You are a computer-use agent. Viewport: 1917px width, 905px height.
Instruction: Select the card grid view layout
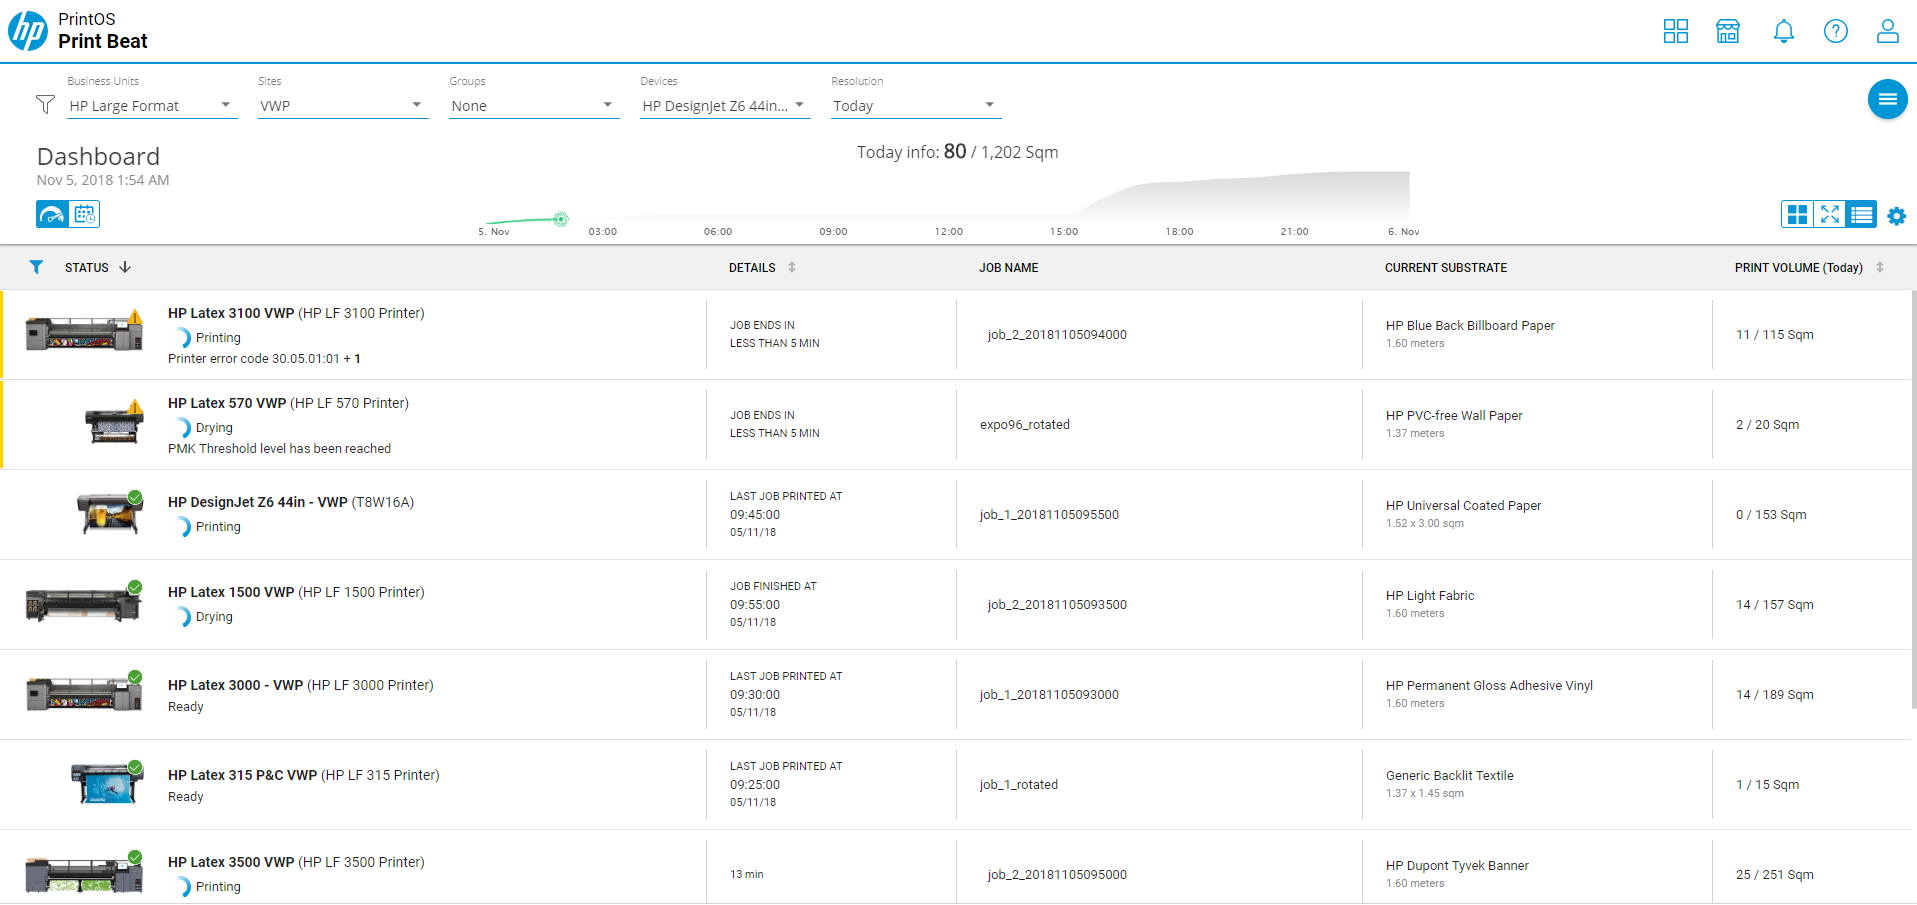tap(1798, 214)
